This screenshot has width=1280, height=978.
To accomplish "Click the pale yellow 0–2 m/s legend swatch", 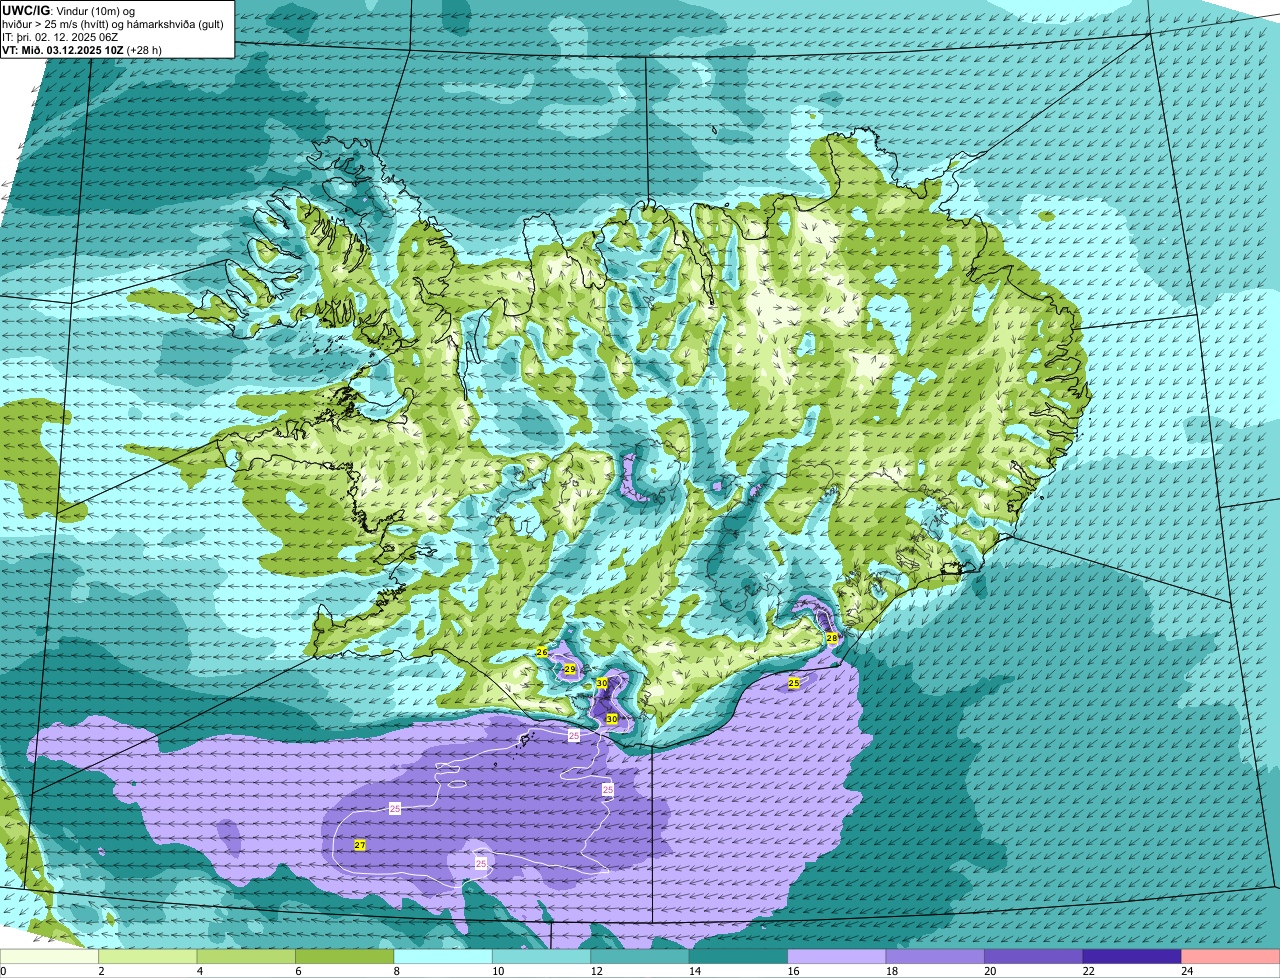I will tap(49, 957).
